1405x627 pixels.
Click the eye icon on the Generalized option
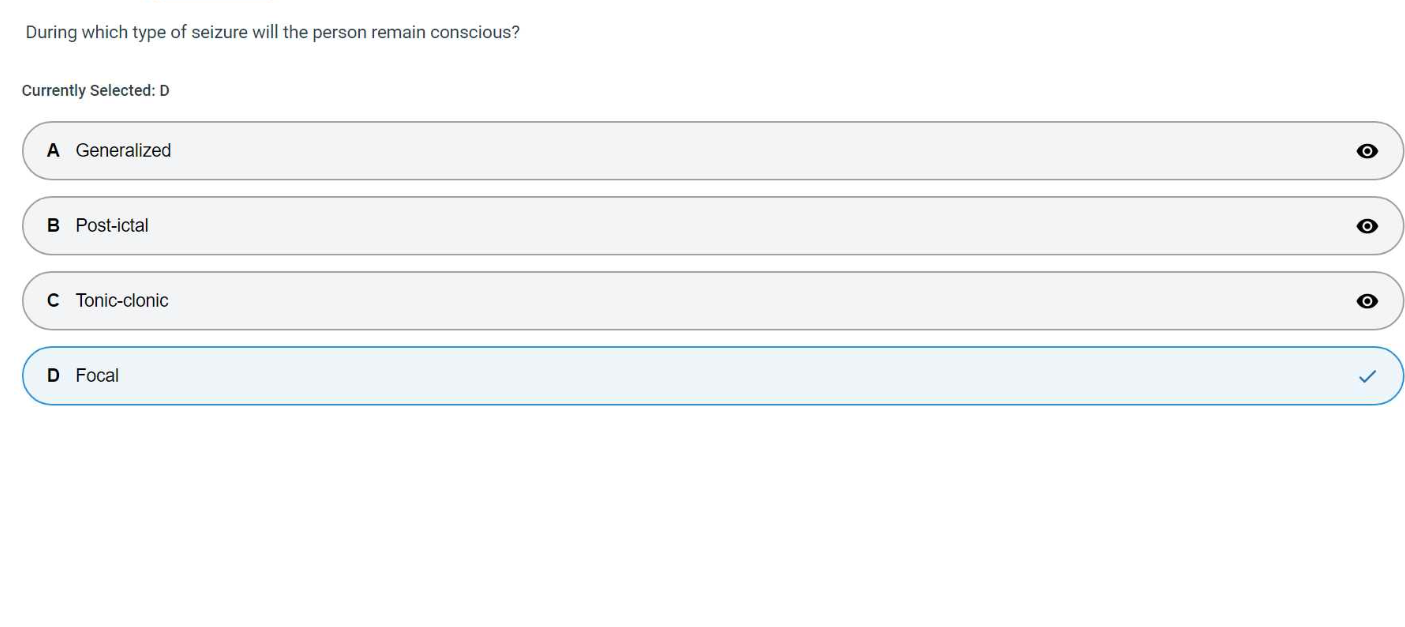coord(1366,151)
